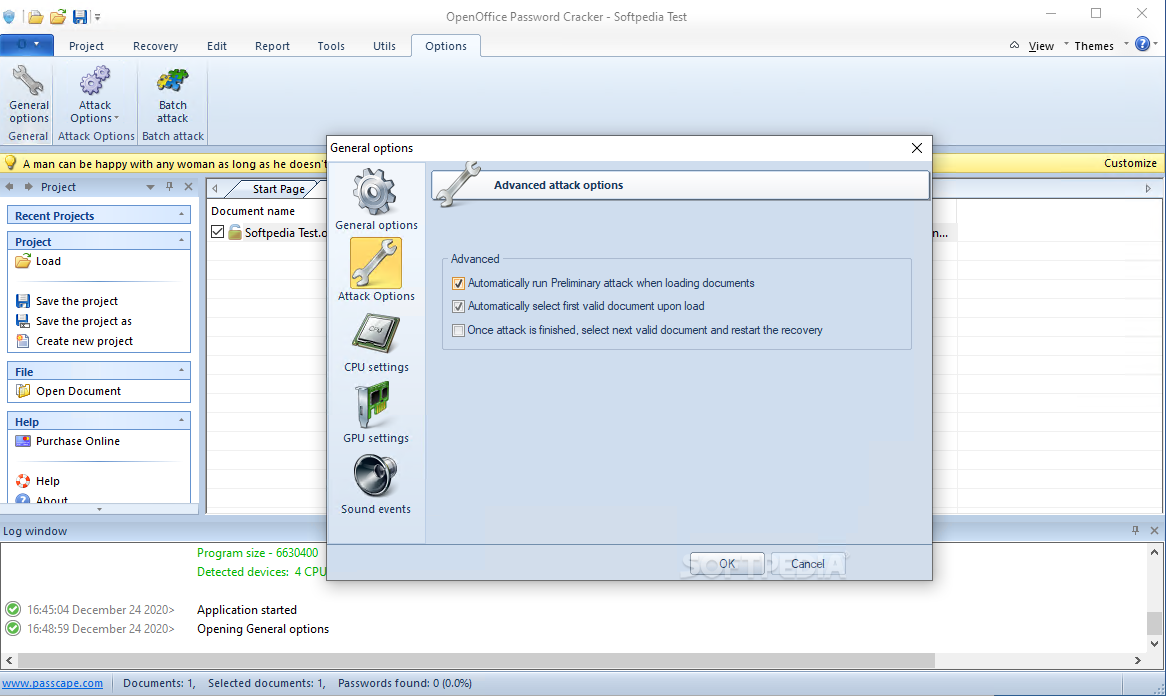Screen dimensions: 1166x696
Task: Switch to the Edit ribbon tab
Action: point(217,45)
